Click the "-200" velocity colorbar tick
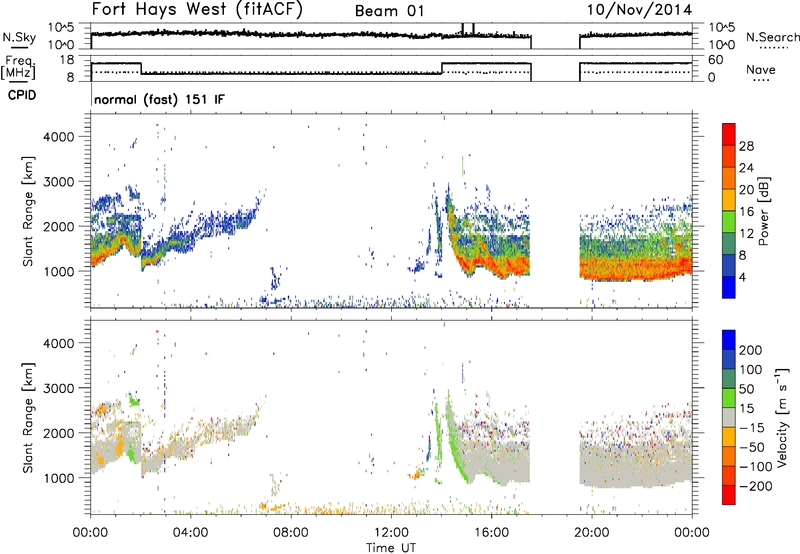 [x=755, y=486]
